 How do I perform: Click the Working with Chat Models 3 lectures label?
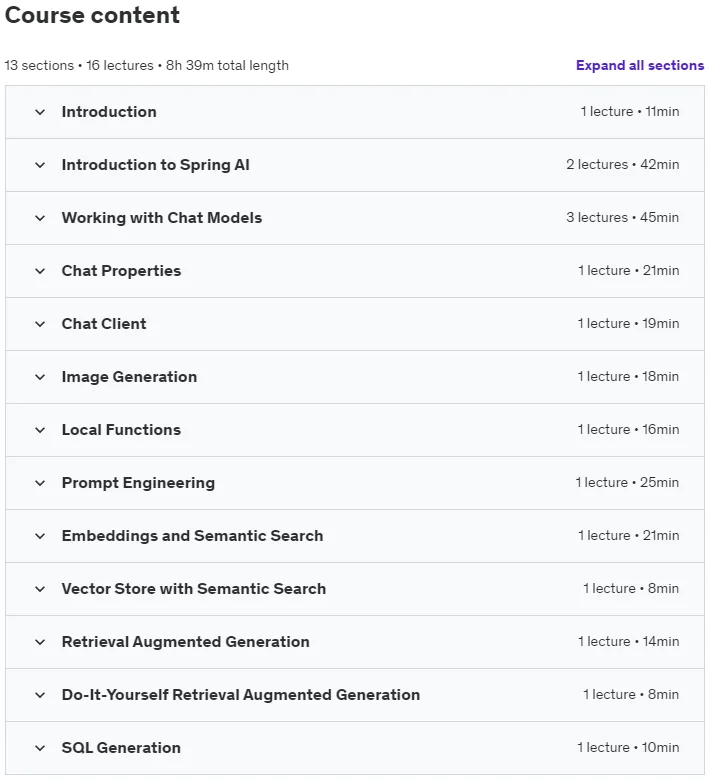[597, 217]
